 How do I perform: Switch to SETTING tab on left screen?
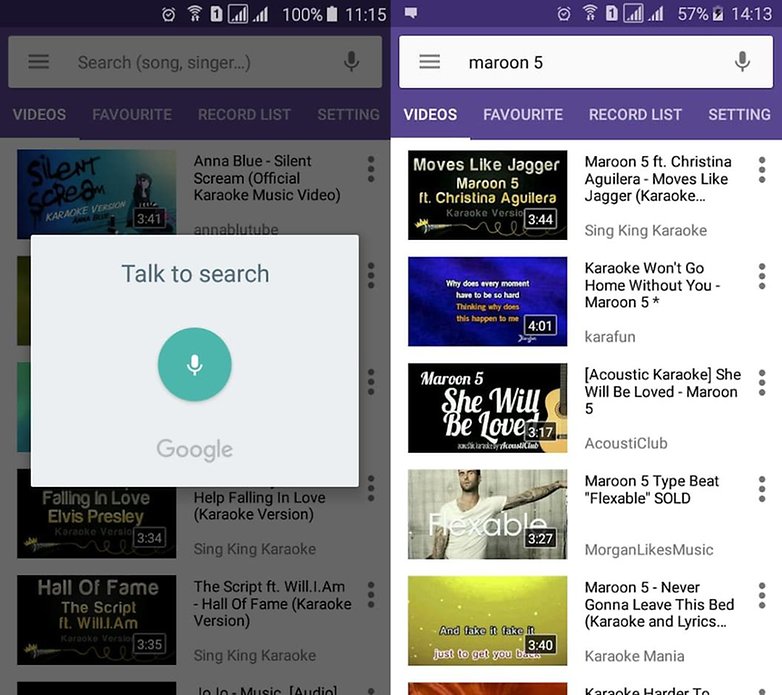[349, 115]
